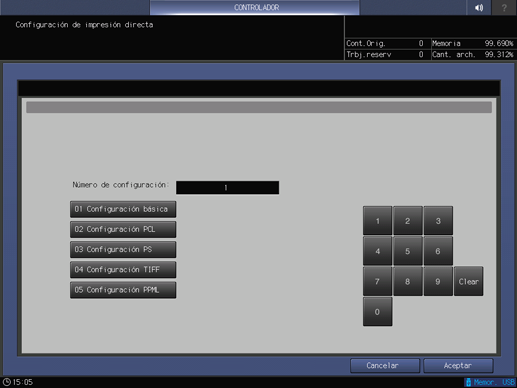Image resolution: width=517 pixels, height=388 pixels.
Task: Tap keypad digit 4
Action: (377, 251)
